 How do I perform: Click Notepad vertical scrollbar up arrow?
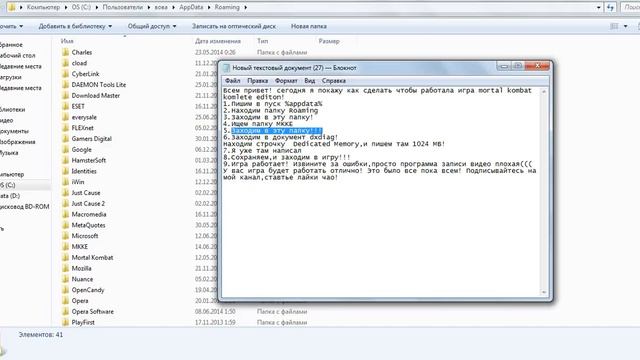(544, 92)
